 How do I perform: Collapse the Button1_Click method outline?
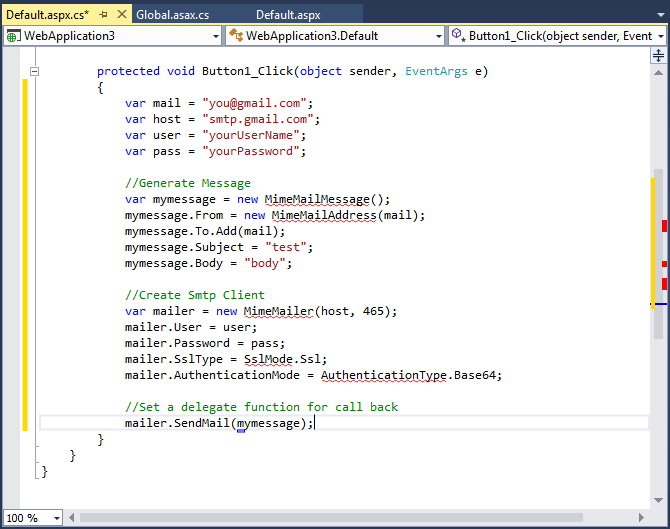(x=35, y=71)
